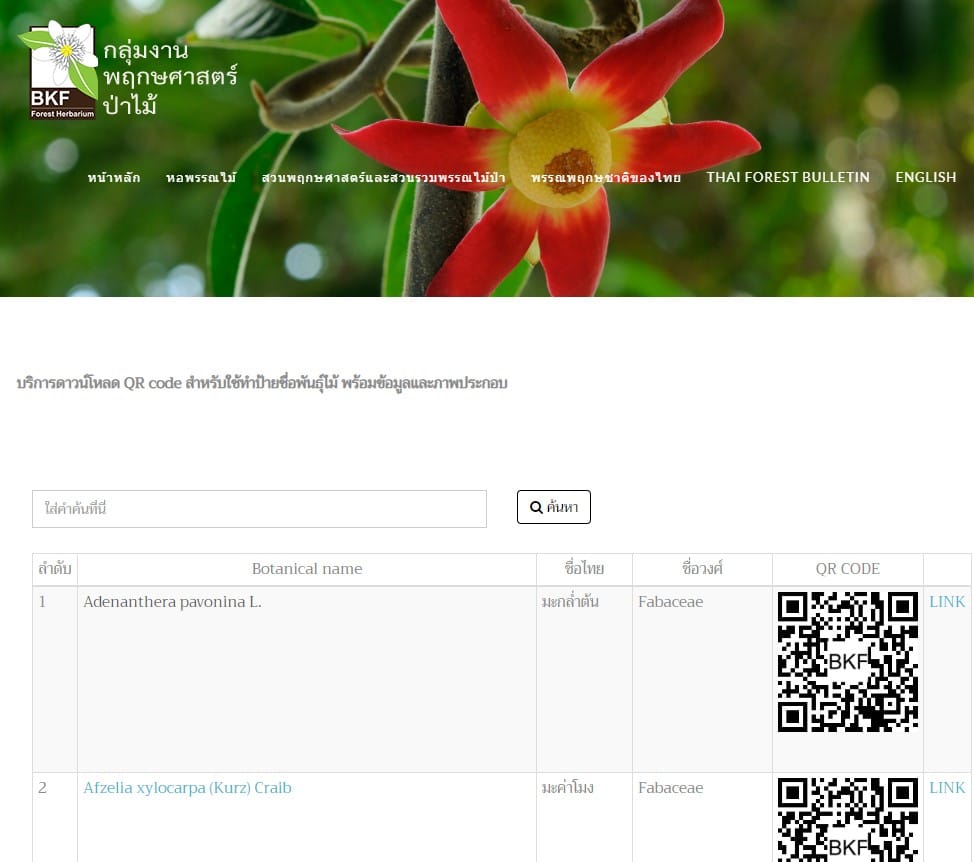Select the ชื่อวงศ์ column header
Image resolution: width=974 pixels, height=862 pixels.
coord(702,569)
